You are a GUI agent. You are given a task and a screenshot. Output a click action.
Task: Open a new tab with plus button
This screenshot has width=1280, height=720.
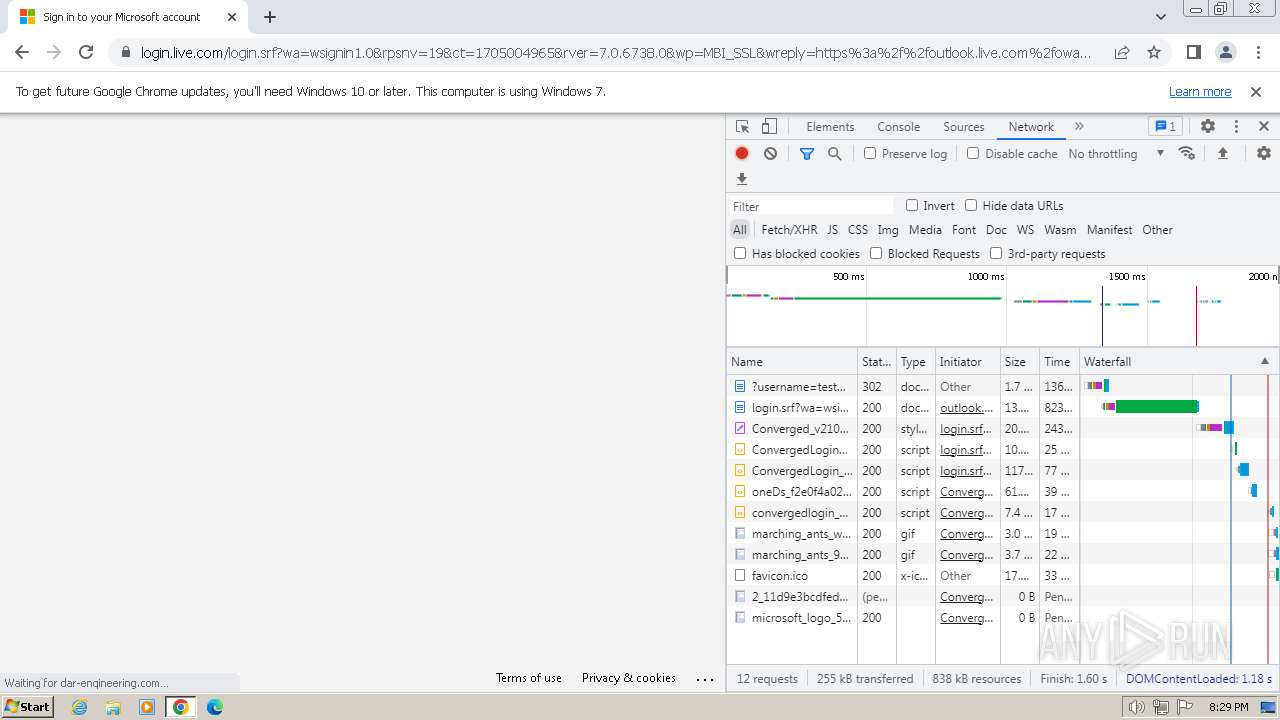click(270, 17)
